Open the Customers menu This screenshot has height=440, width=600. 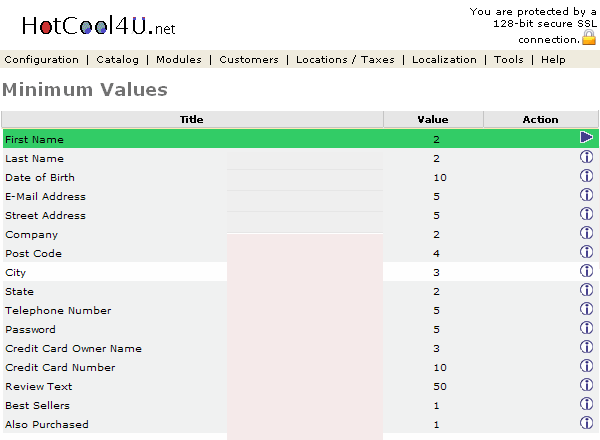pos(249,60)
